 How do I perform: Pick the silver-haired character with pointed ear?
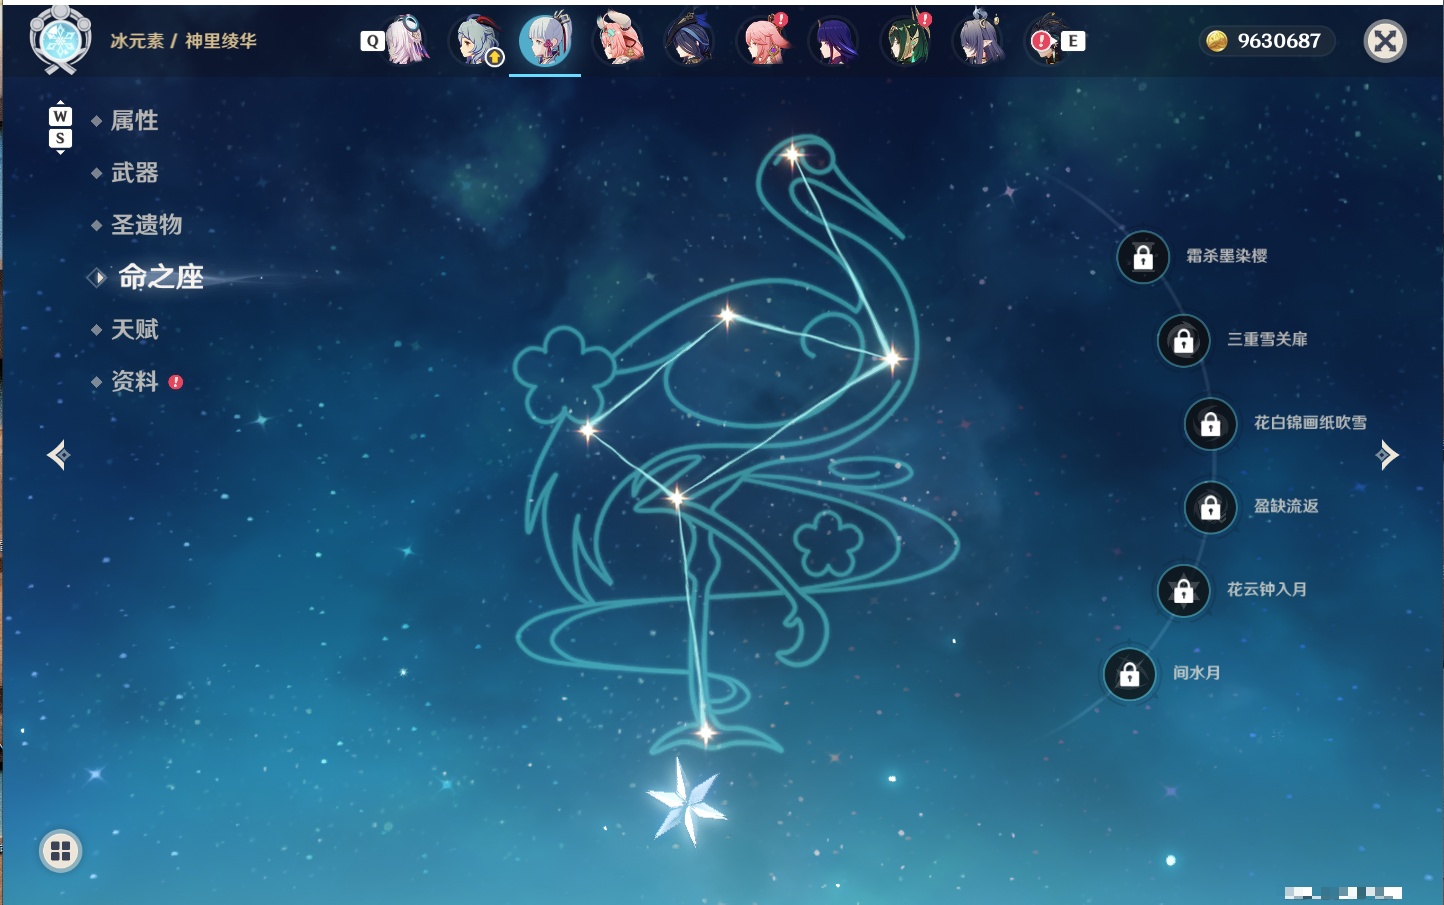pos(978,40)
